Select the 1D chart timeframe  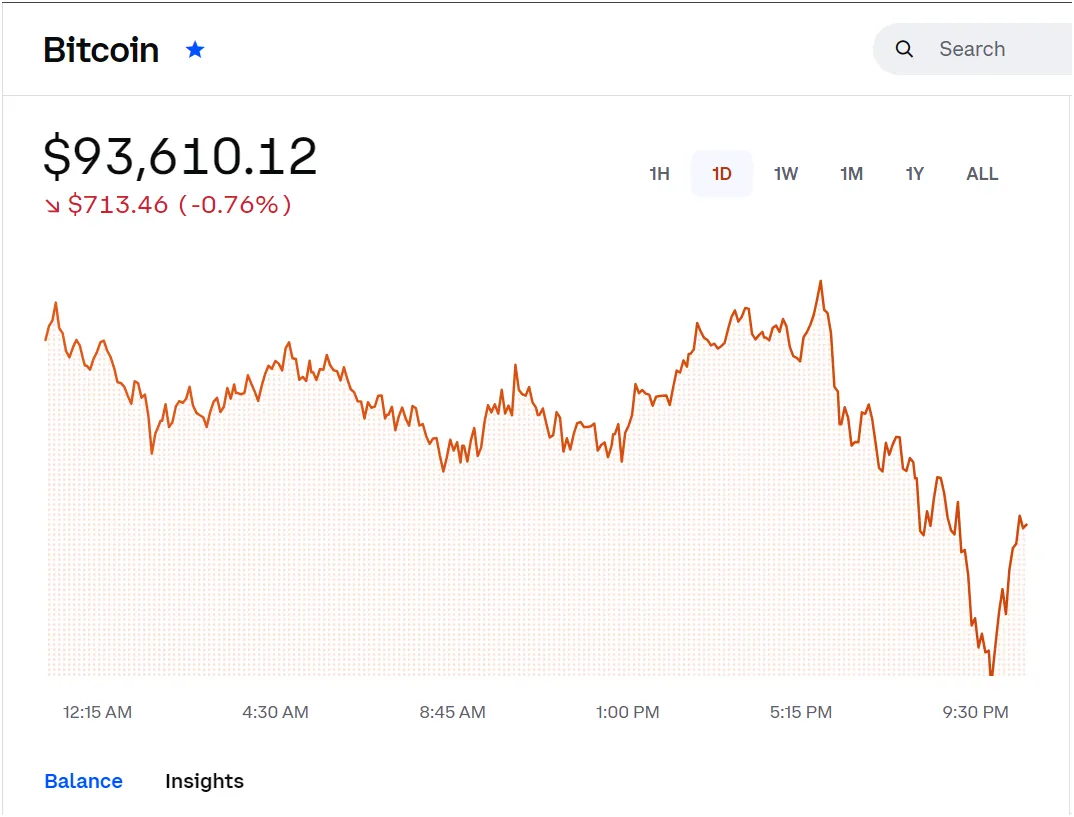point(722,173)
